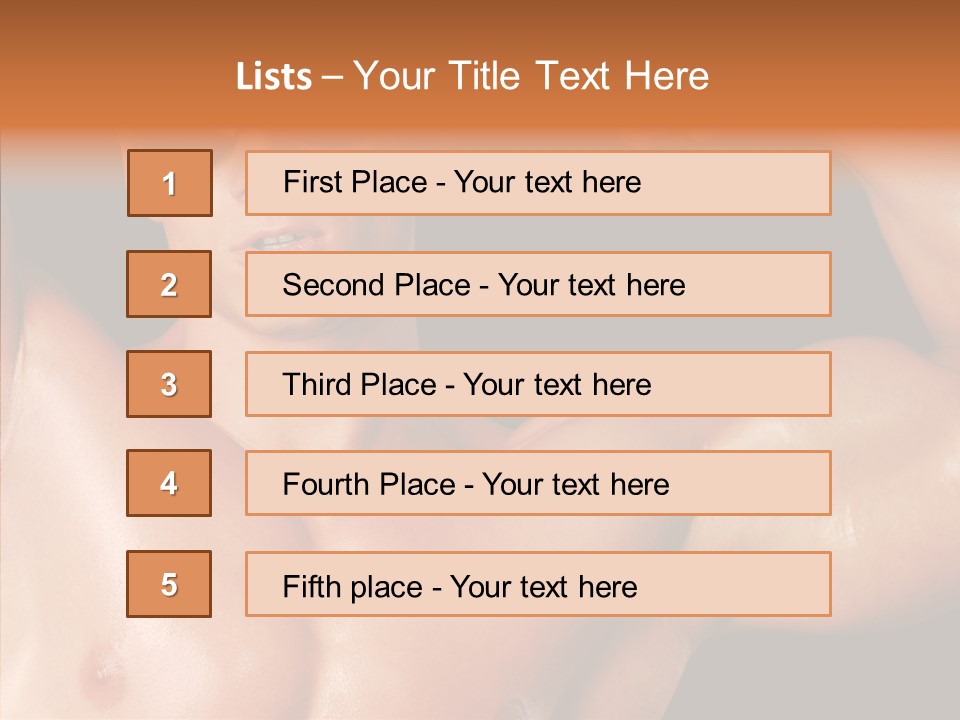
Task: Click 'Your text here' in Third Place row
Action: (557, 385)
